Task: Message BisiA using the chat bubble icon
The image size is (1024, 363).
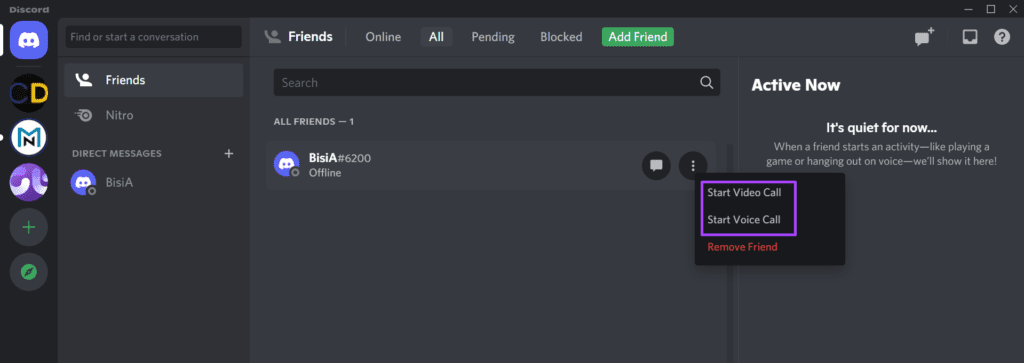Action: click(x=656, y=166)
